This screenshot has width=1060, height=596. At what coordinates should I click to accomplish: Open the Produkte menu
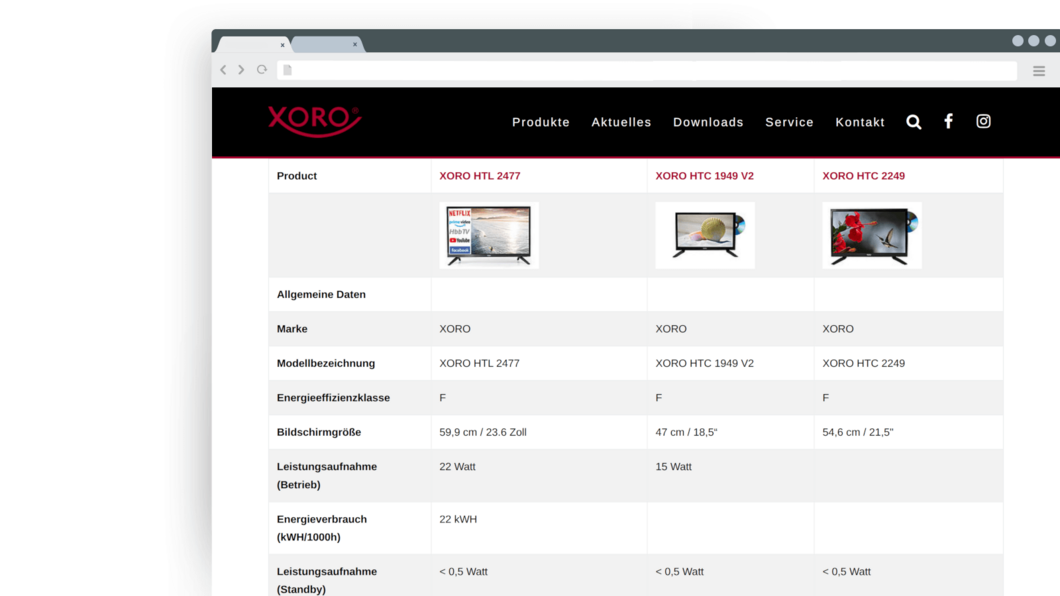tap(540, 122)
